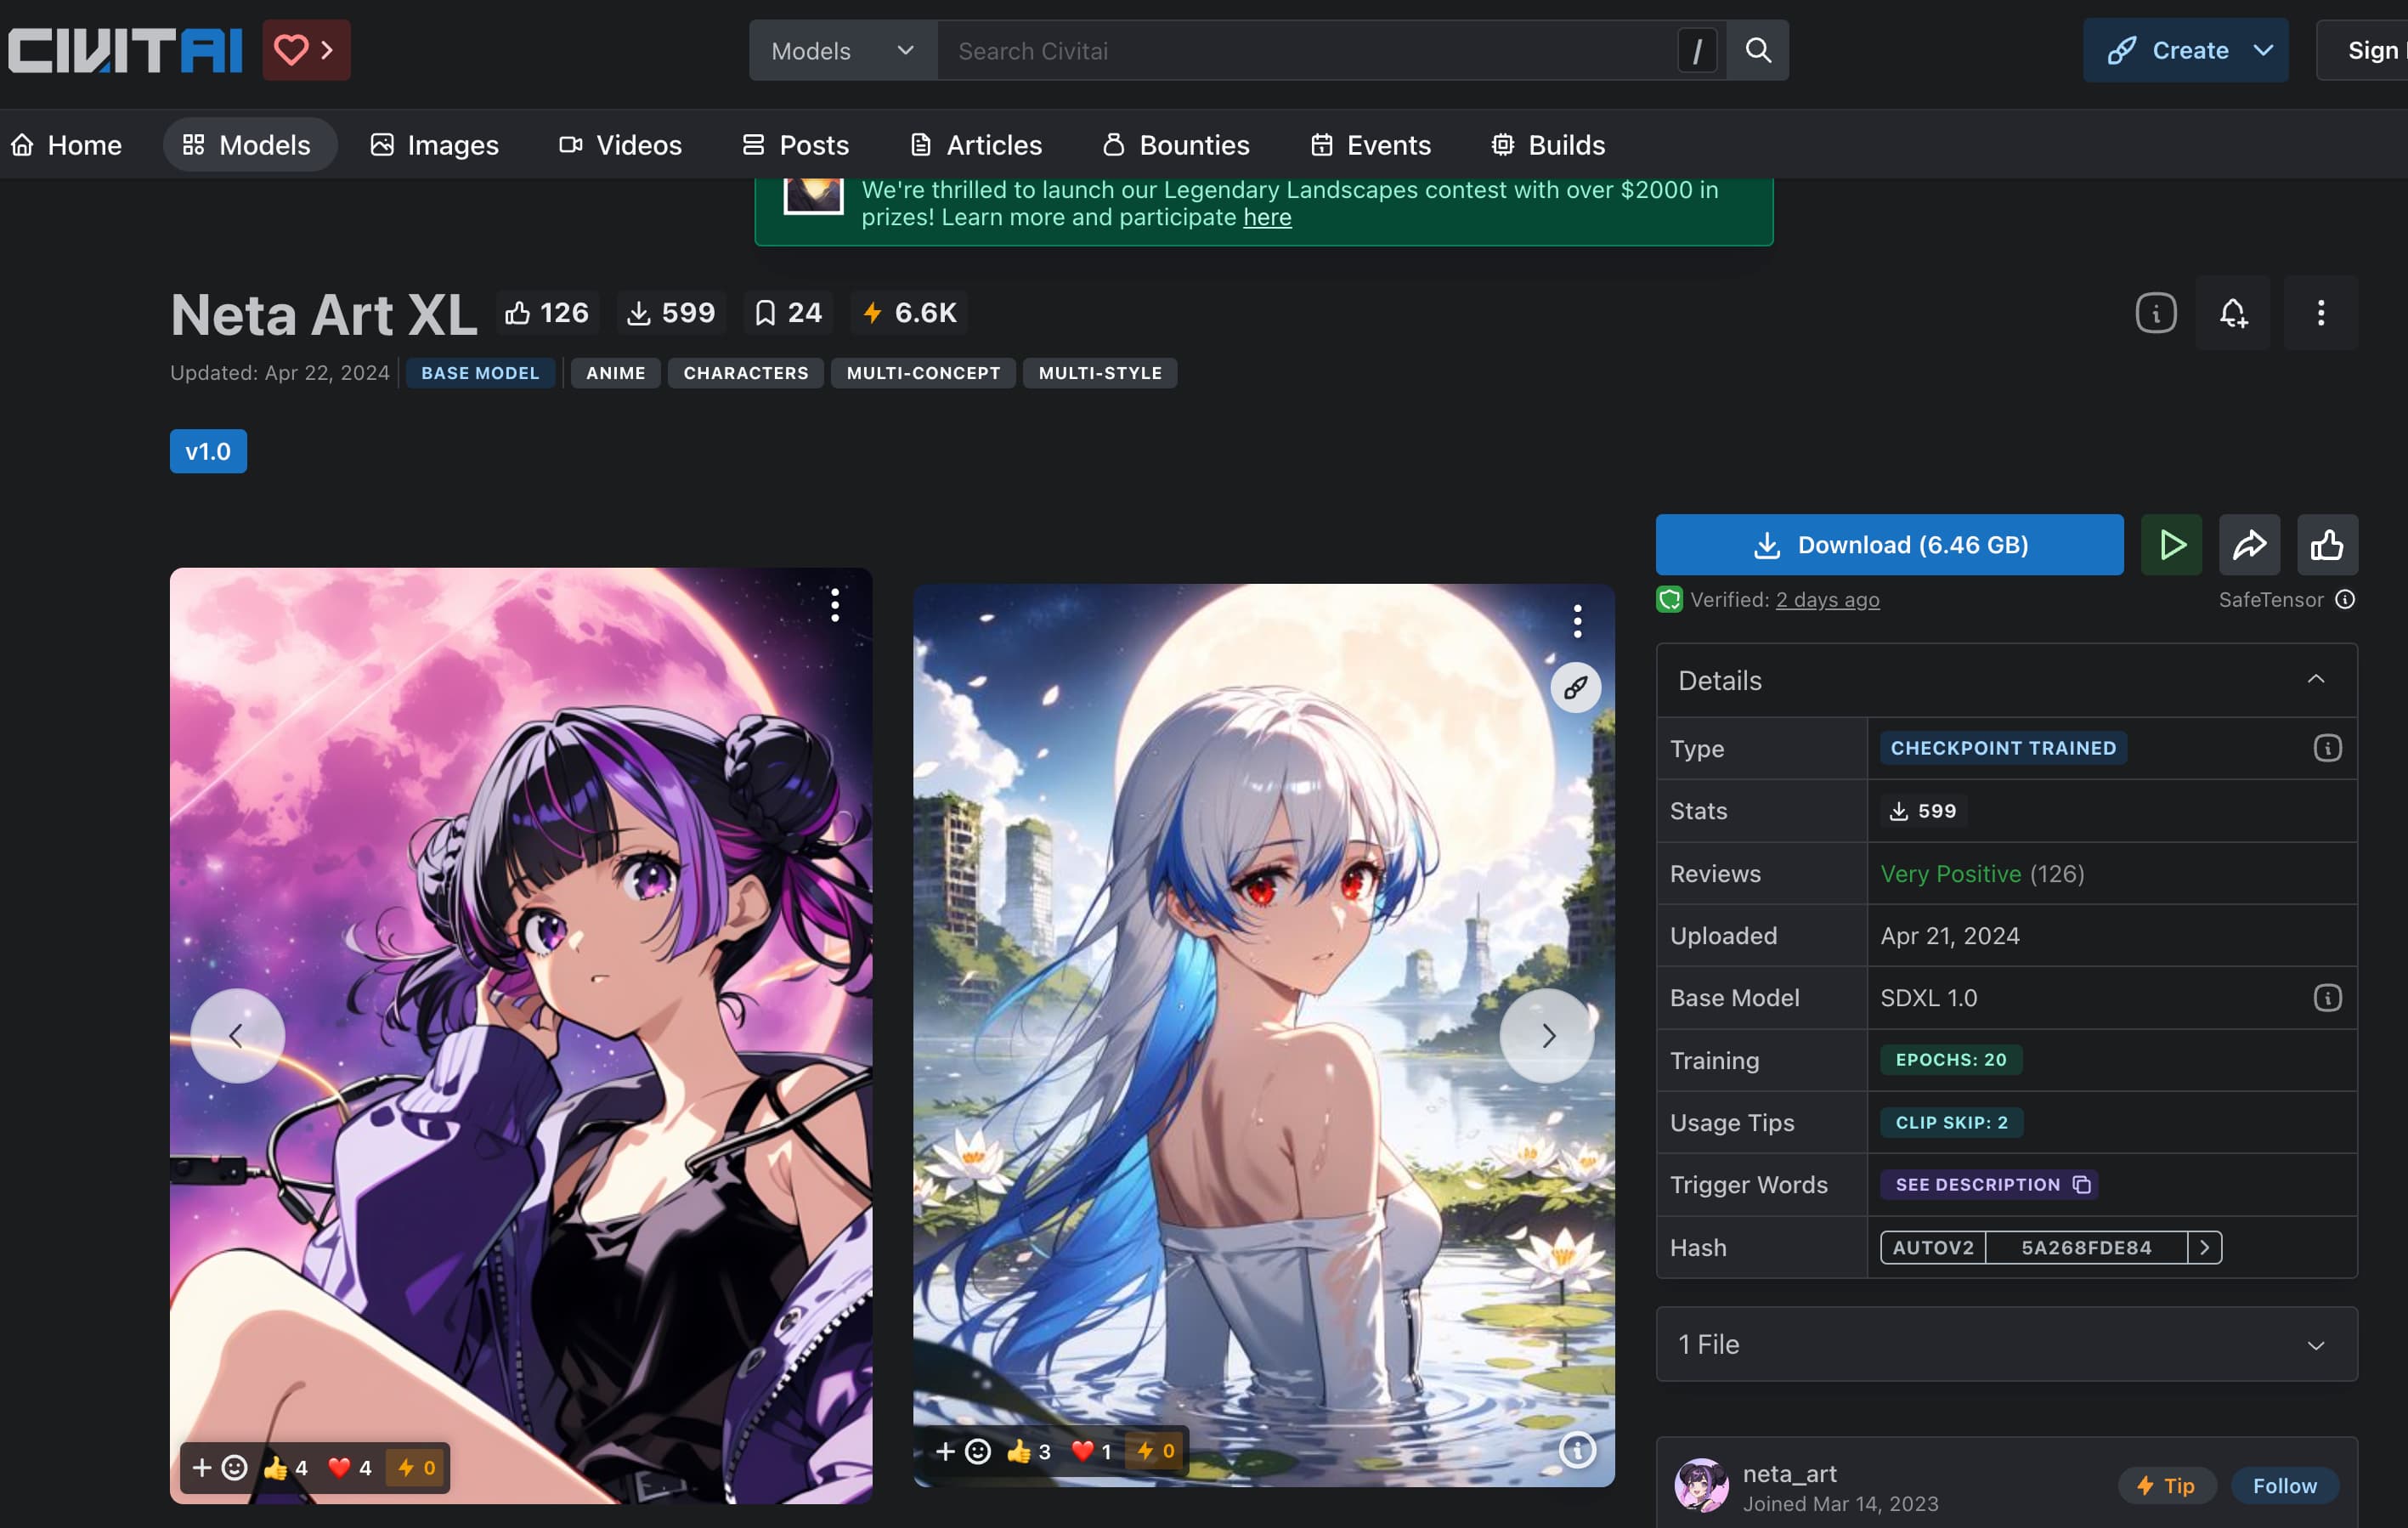Give the model a thumbs up rating
The width and height of the screenshot is (2408, 1528).
click(2327, 545)
